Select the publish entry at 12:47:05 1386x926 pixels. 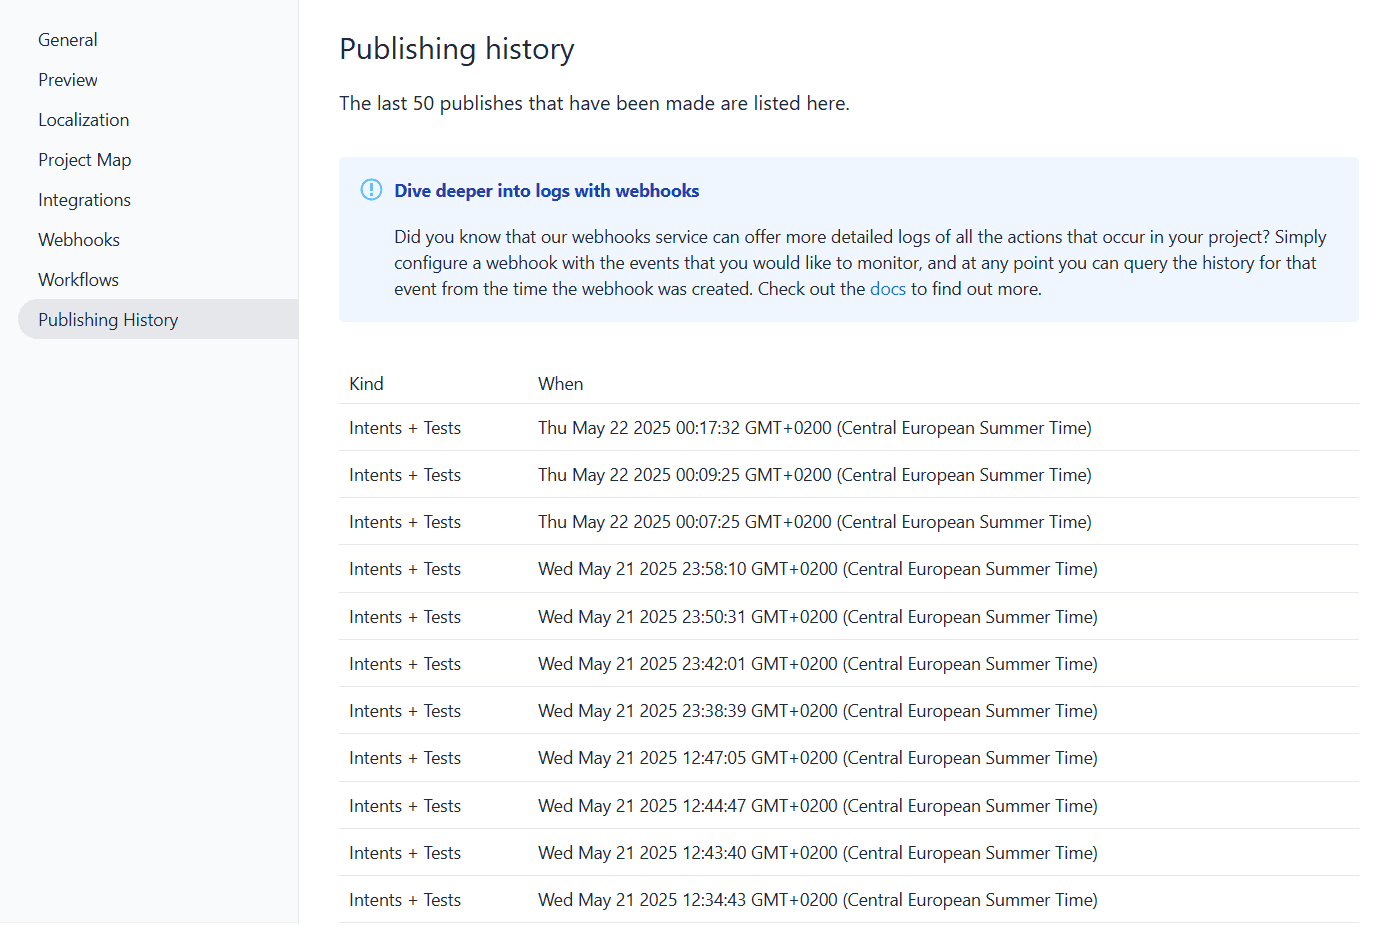tap(849, 758)
